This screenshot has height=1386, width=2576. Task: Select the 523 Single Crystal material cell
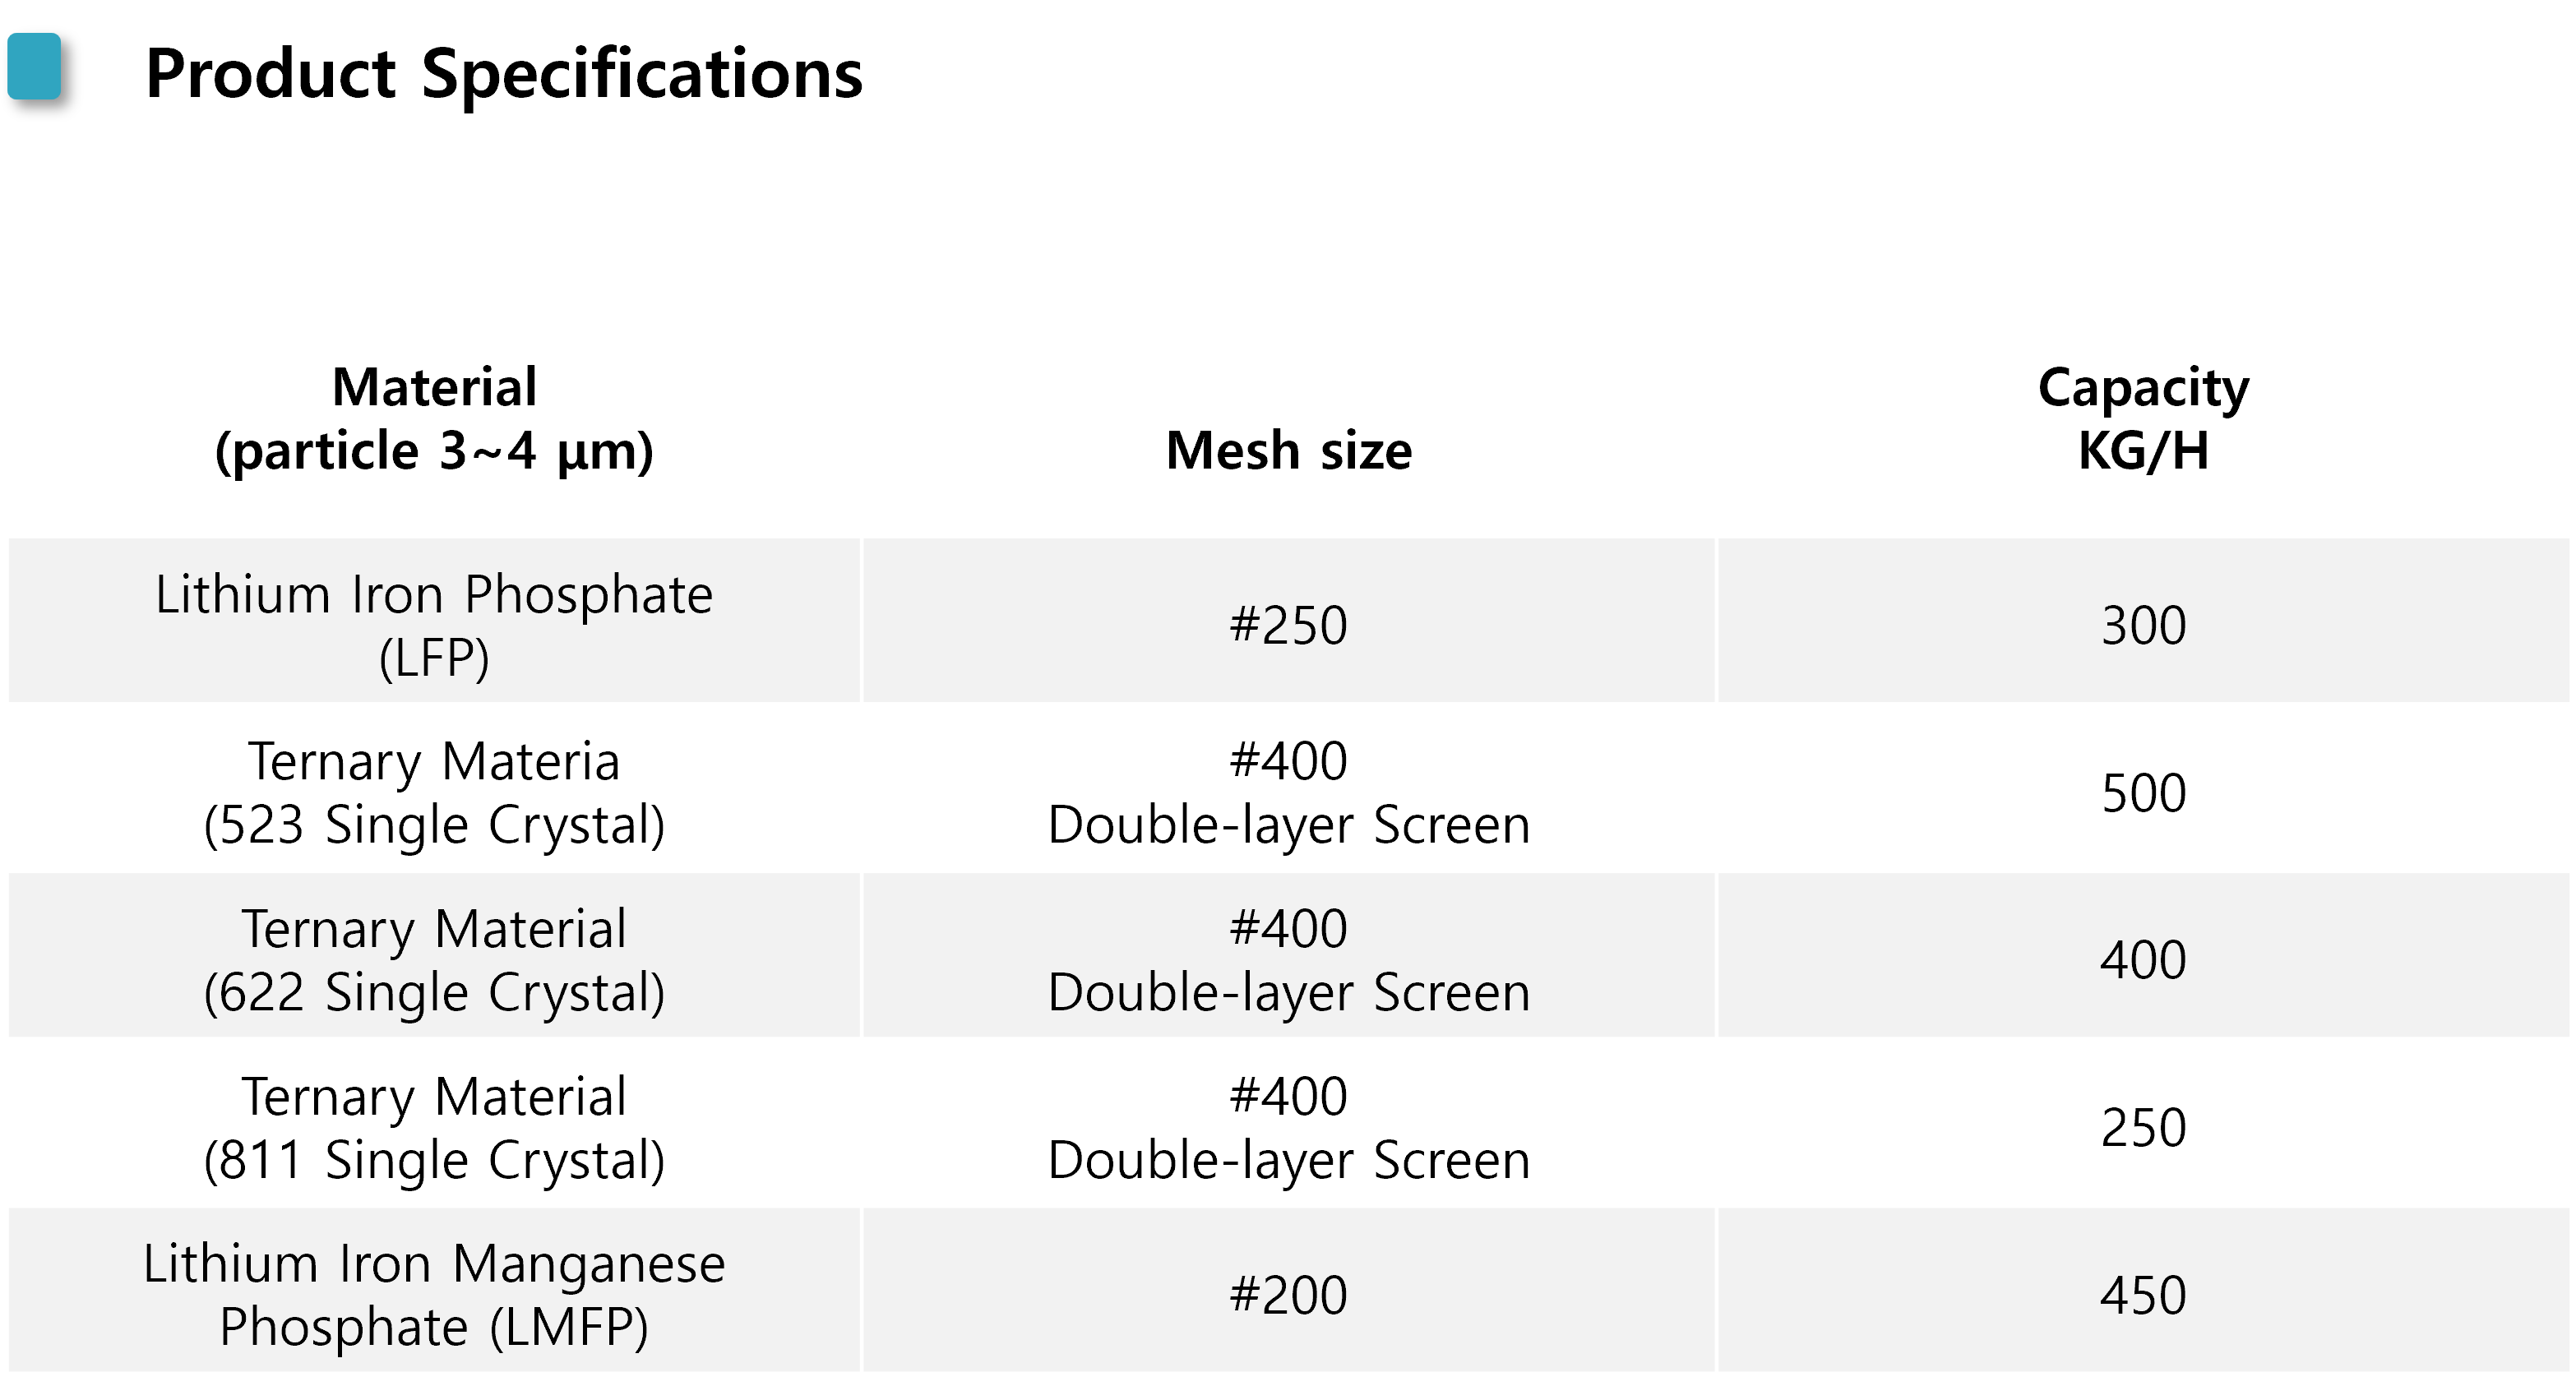click(x=434, y=792)
